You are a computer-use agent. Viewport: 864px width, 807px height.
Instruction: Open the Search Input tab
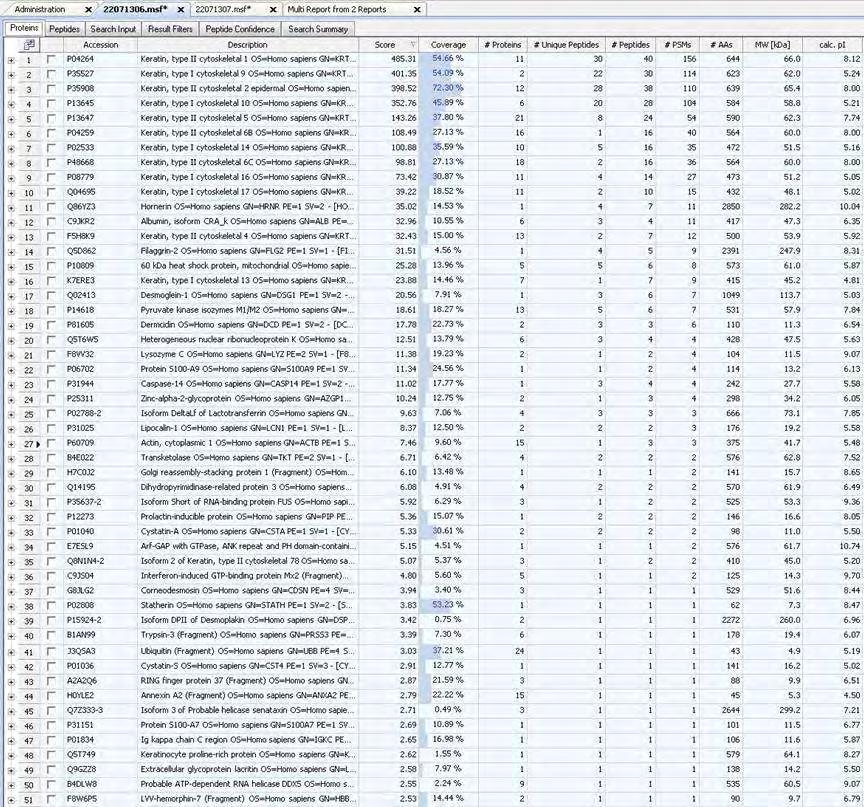pos(113,29)
